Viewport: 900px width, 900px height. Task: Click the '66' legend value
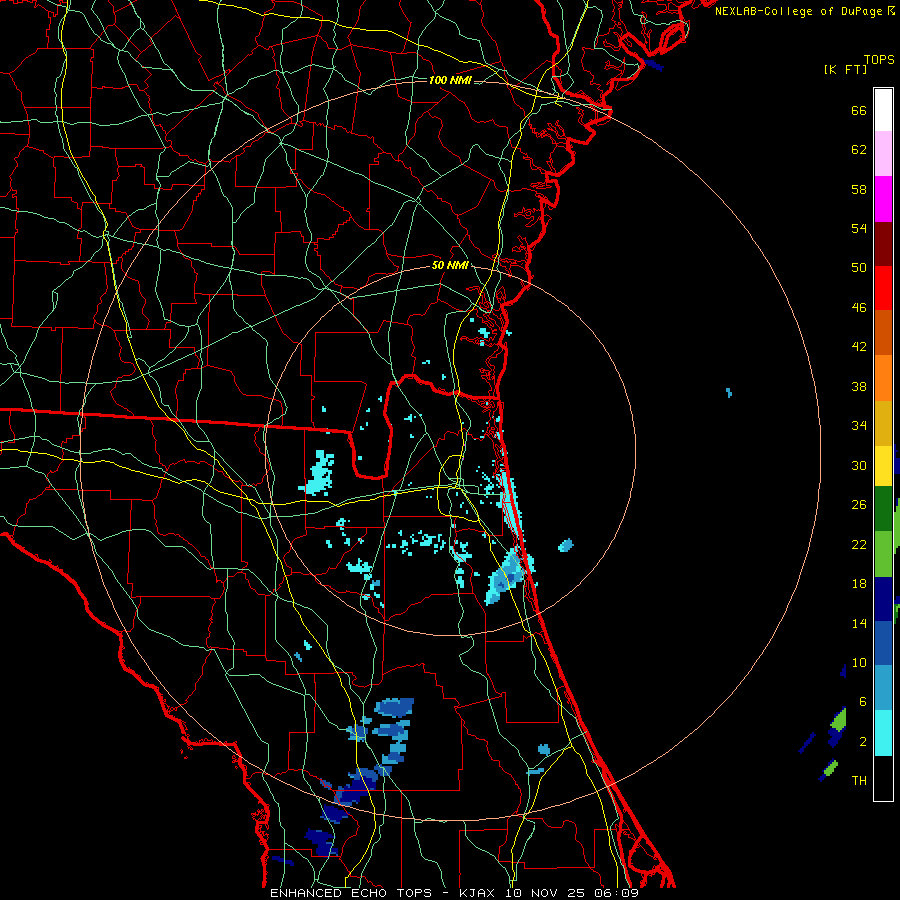tap(859, 110)
